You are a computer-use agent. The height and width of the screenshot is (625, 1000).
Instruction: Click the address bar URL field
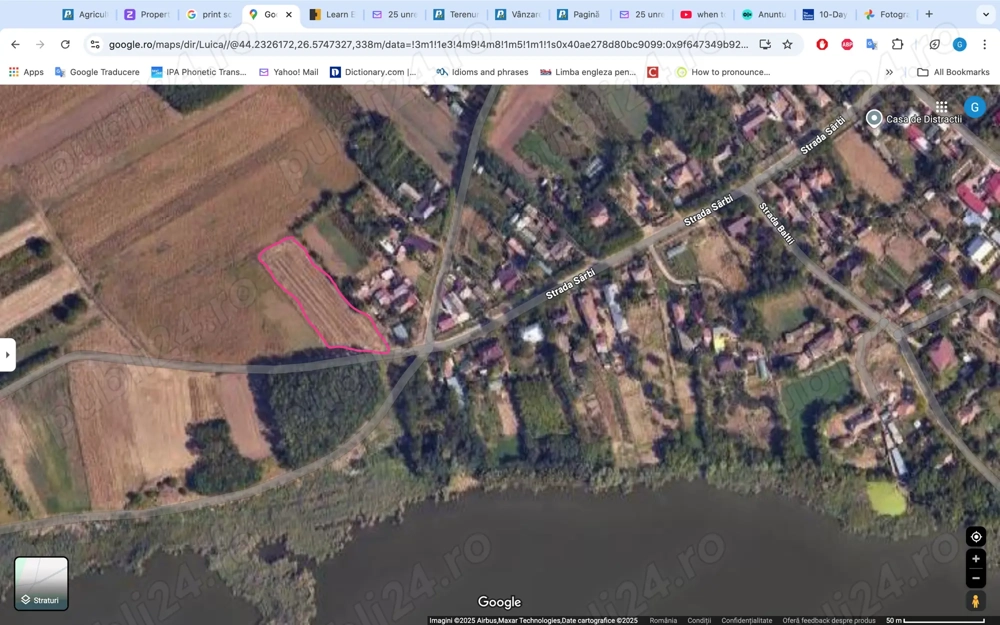coord(428,45)
